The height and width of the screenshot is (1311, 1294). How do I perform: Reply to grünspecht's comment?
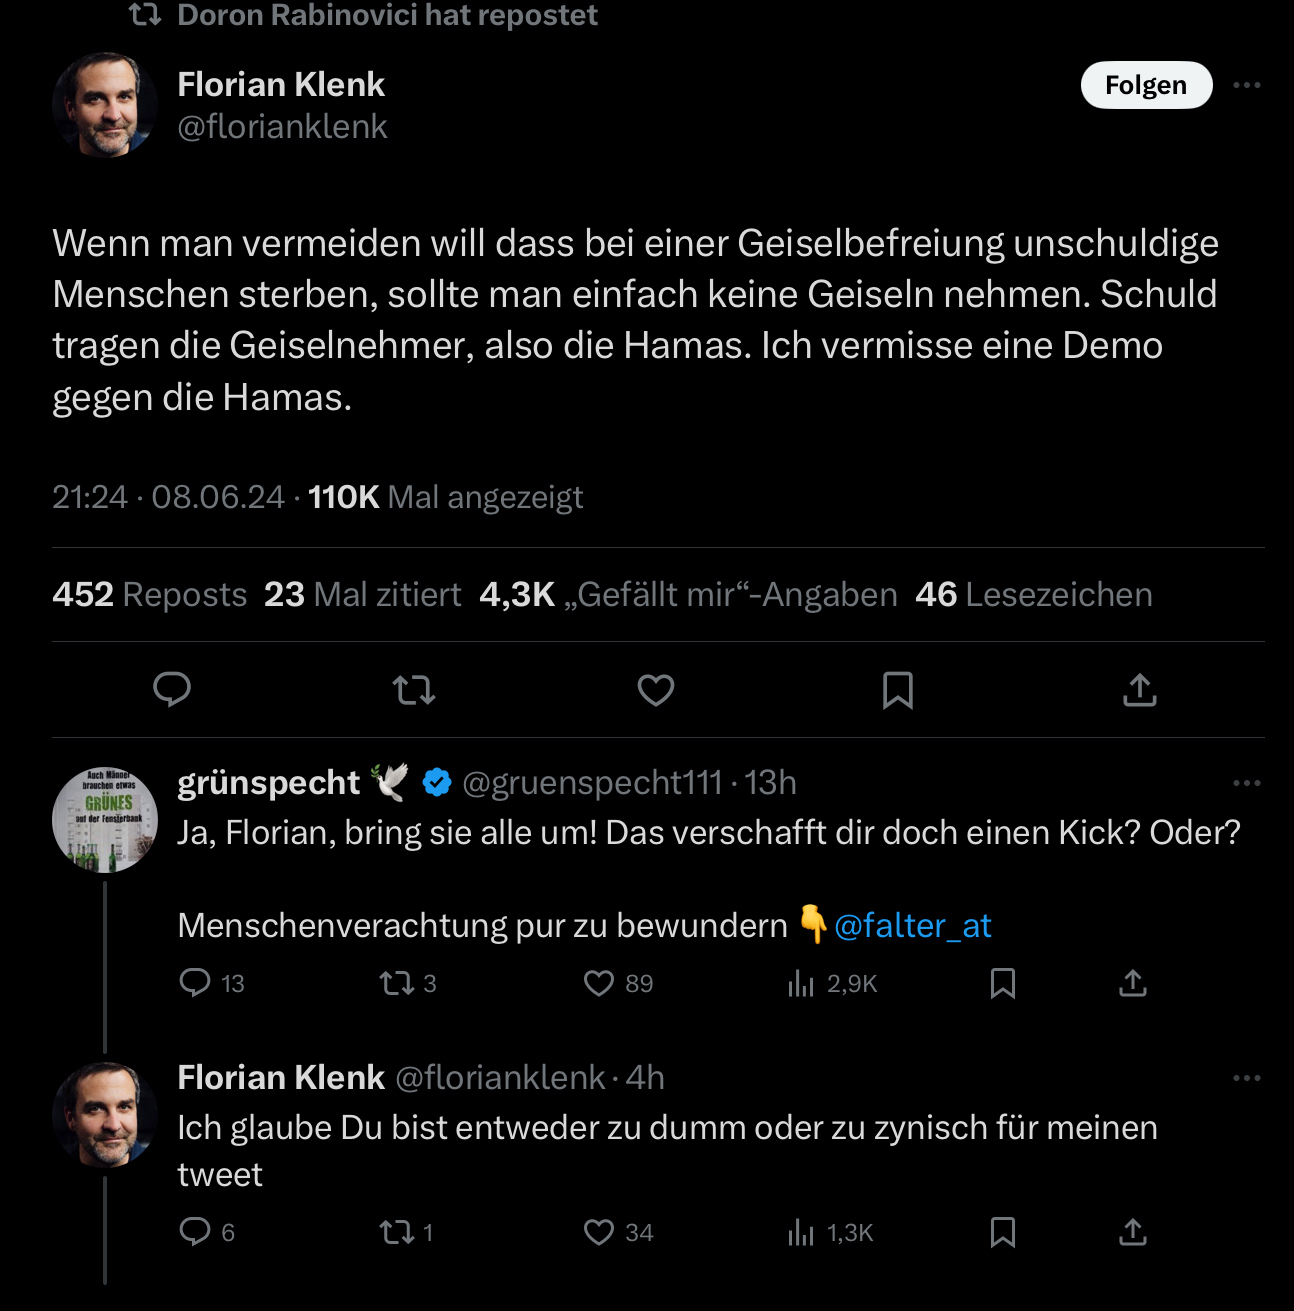(x=195, y=984)
